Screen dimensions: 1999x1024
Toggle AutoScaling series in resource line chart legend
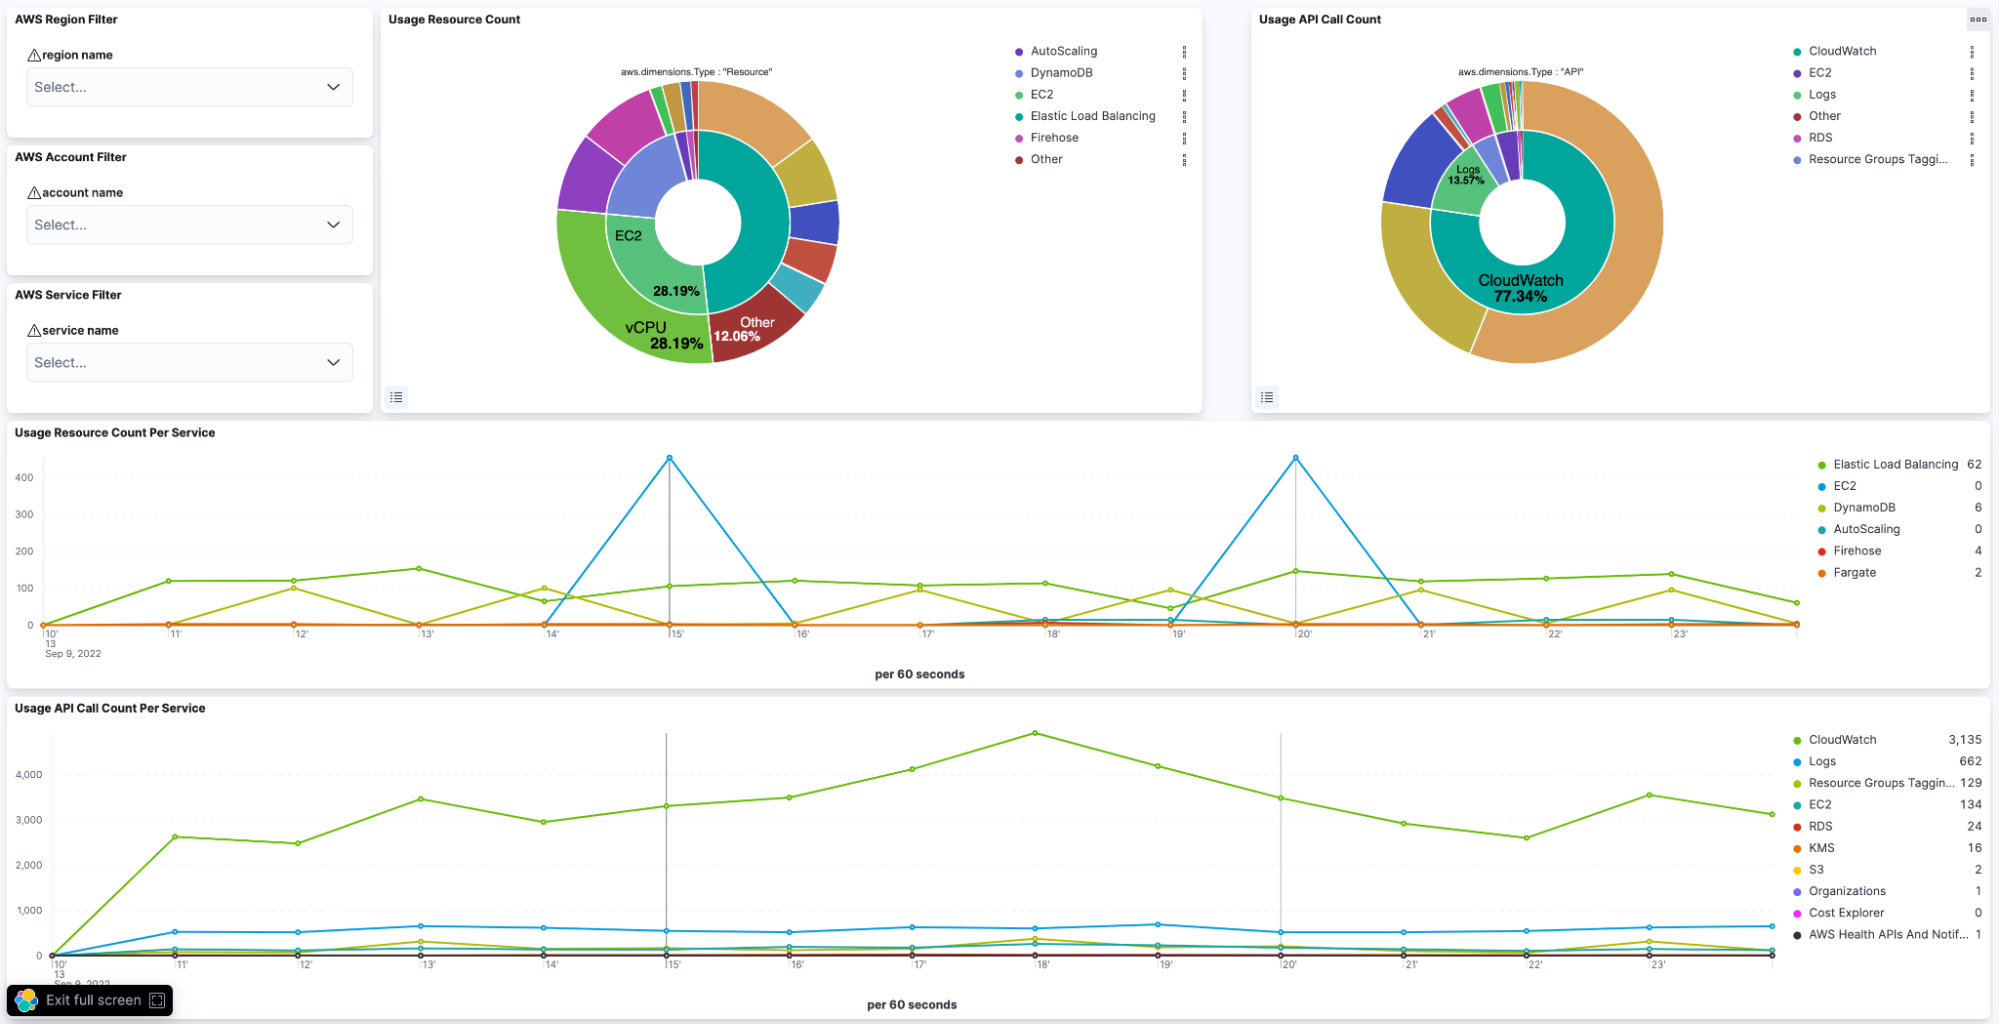(1866, 529)
